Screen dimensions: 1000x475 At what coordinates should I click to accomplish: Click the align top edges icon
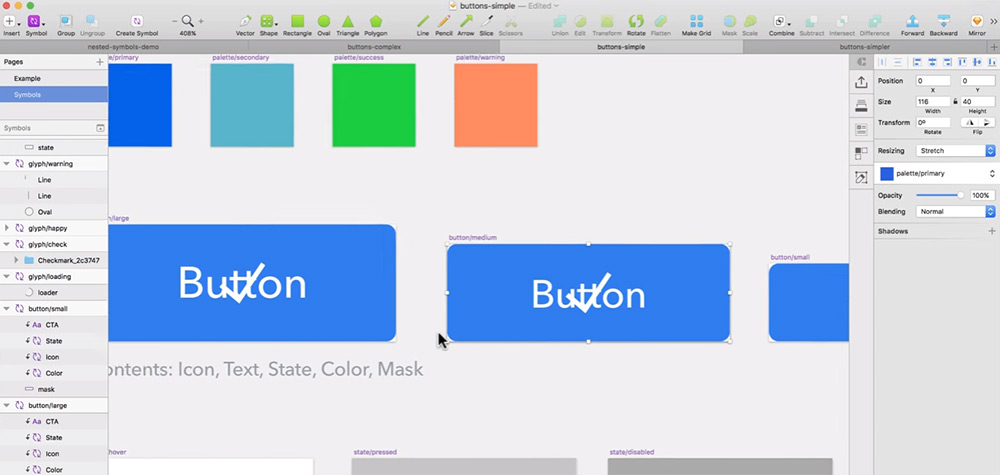click(x=962, y=62)
